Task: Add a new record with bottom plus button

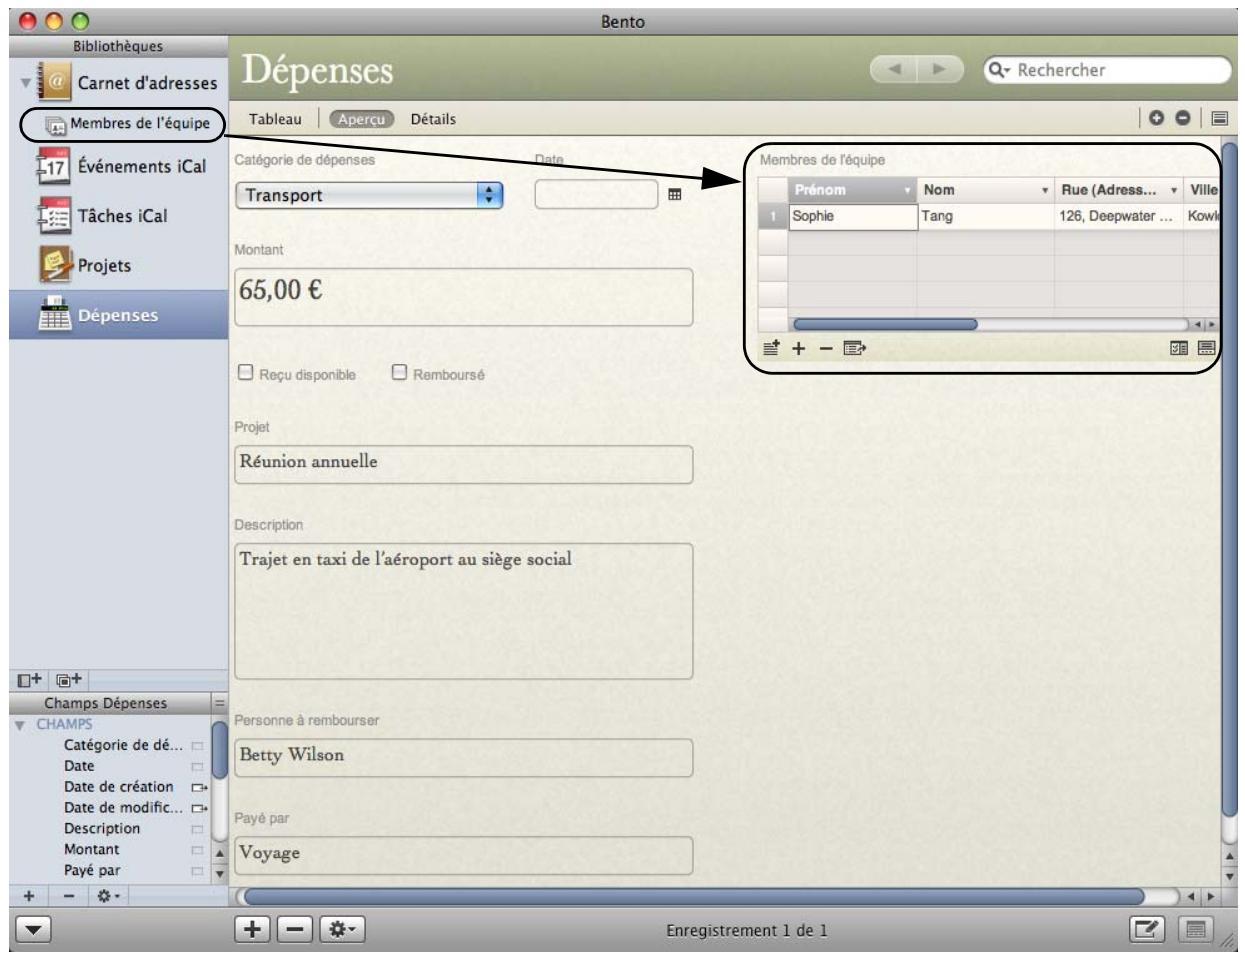Action: [x=253, y=930]
